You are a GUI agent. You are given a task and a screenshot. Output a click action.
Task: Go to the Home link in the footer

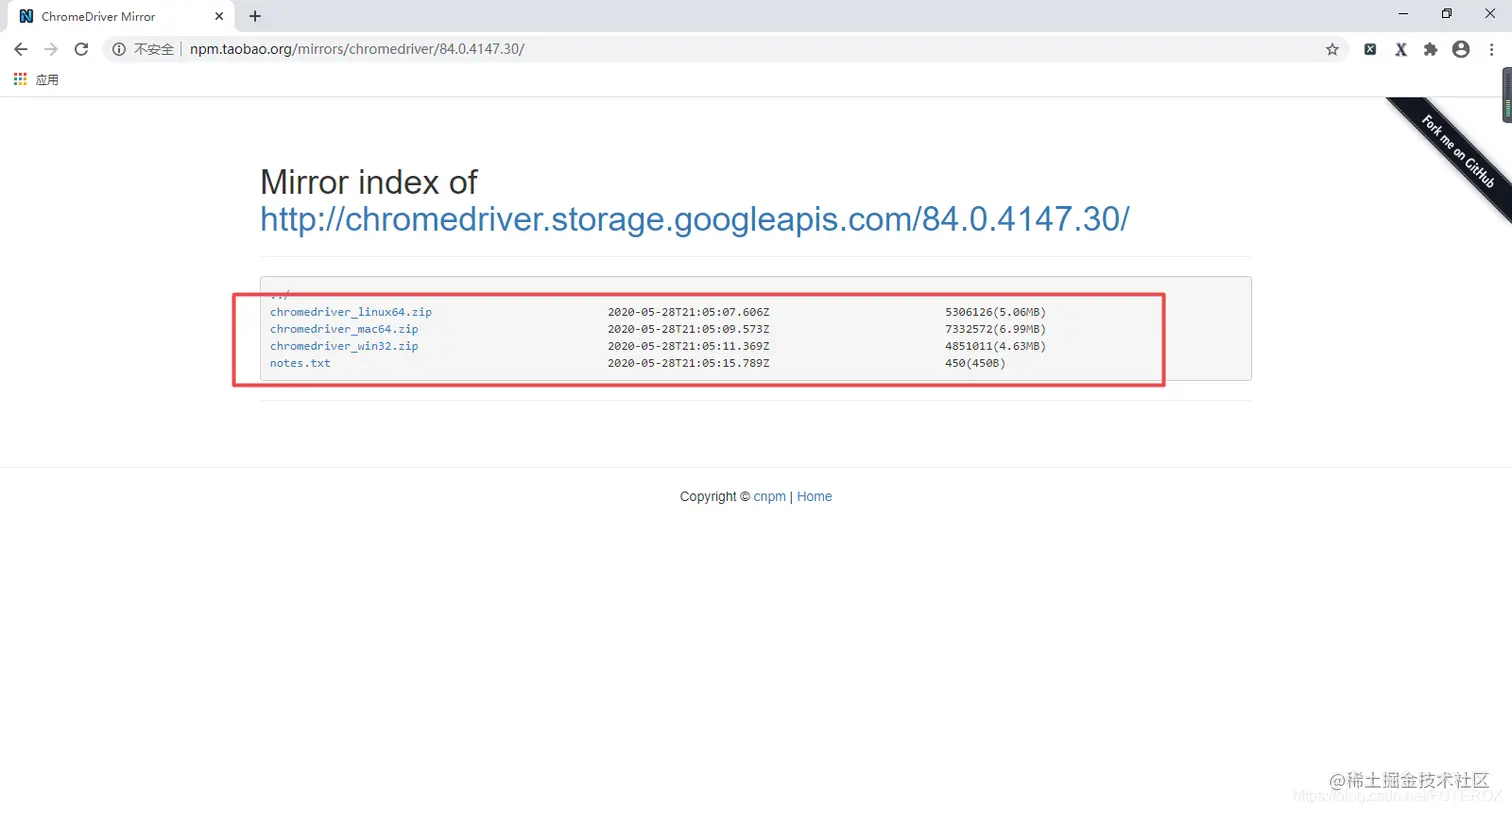814,496
